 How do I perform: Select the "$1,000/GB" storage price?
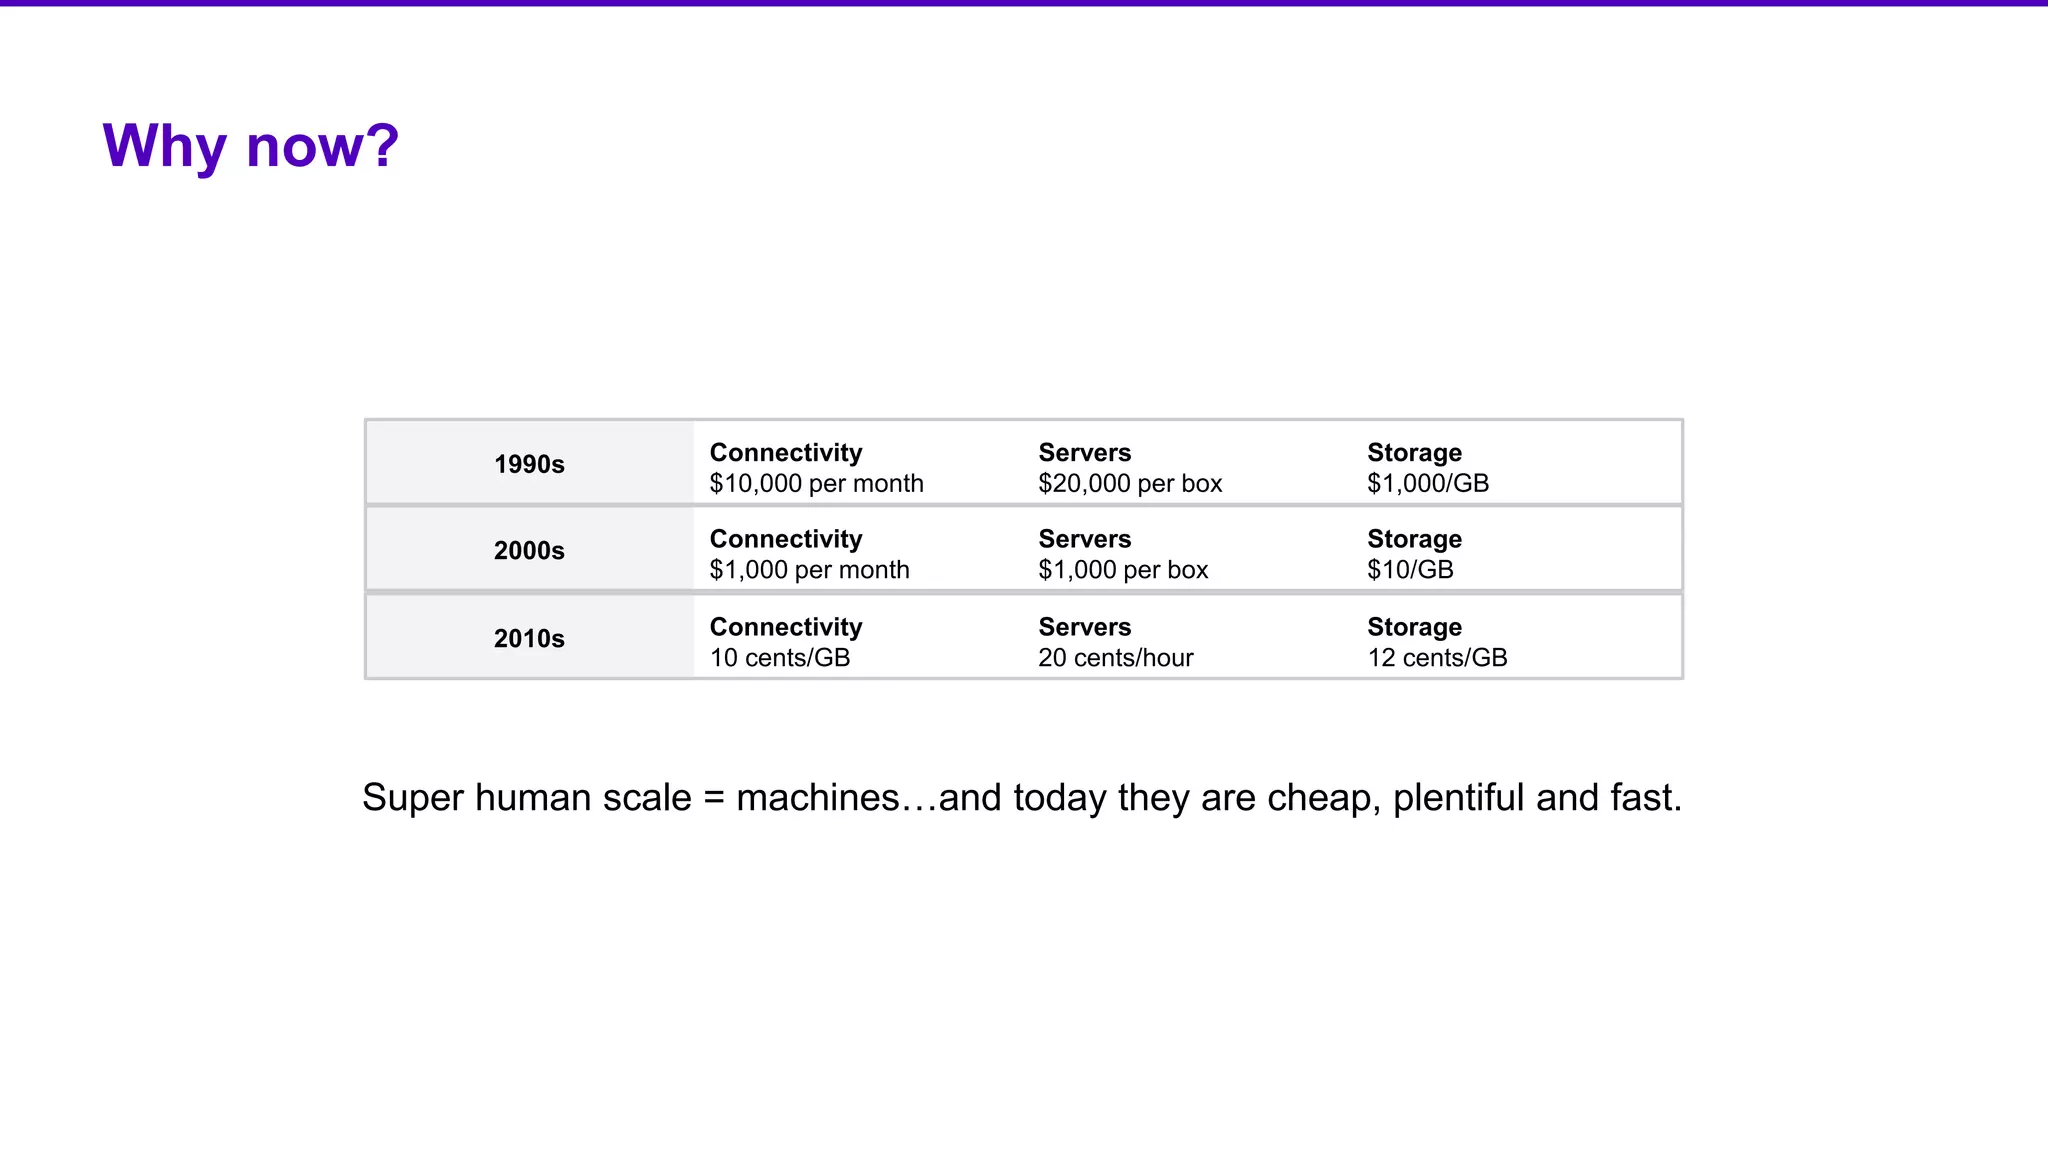[1428, 484]
